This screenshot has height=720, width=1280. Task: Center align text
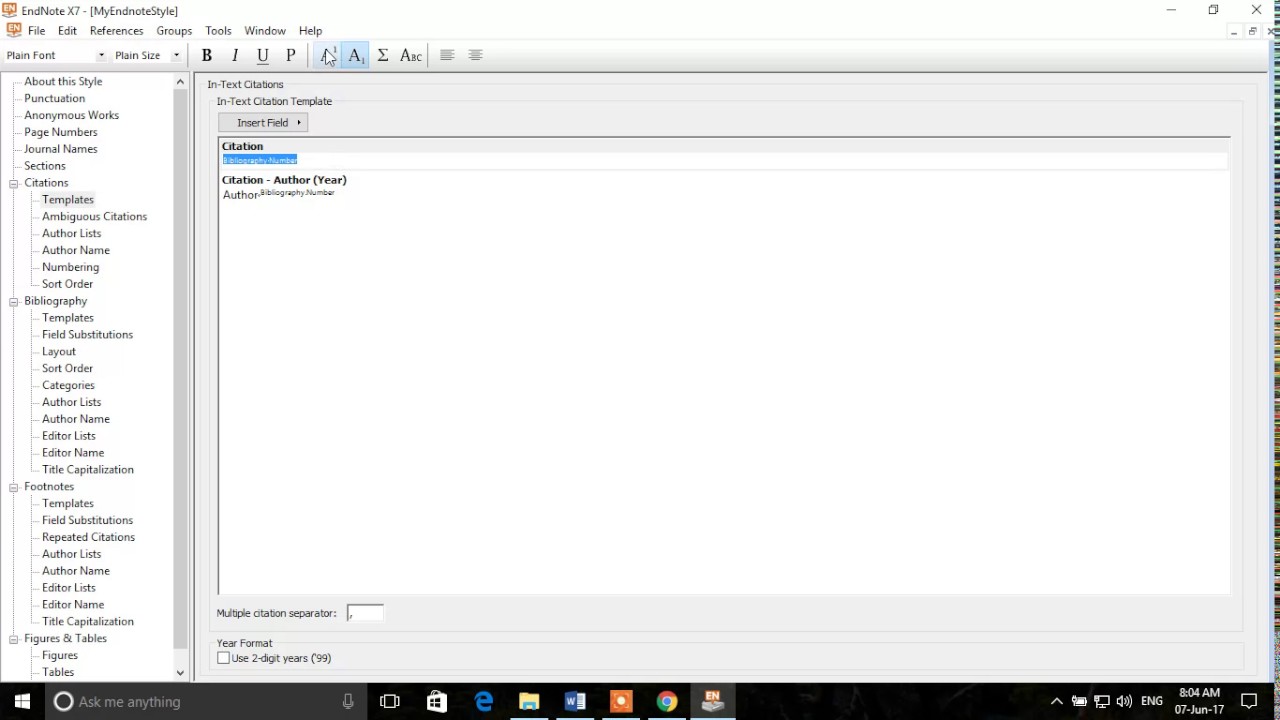(475, 55)
